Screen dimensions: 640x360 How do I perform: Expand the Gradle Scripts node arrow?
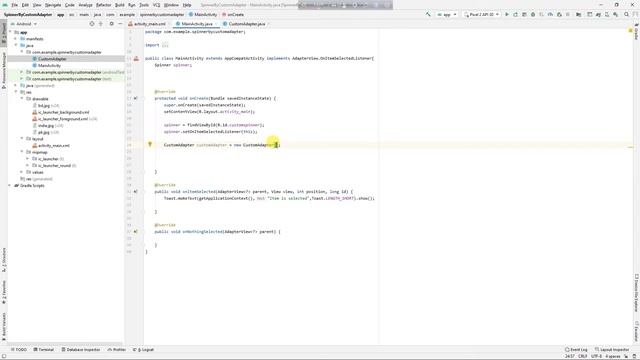click(x=10, y=186)
